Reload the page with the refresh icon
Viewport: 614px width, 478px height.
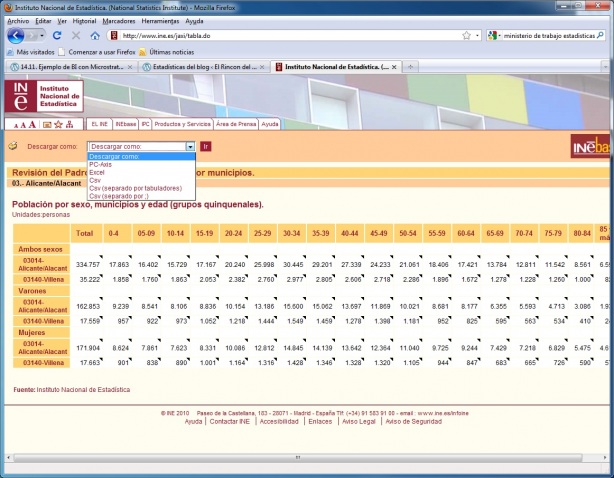59,35
